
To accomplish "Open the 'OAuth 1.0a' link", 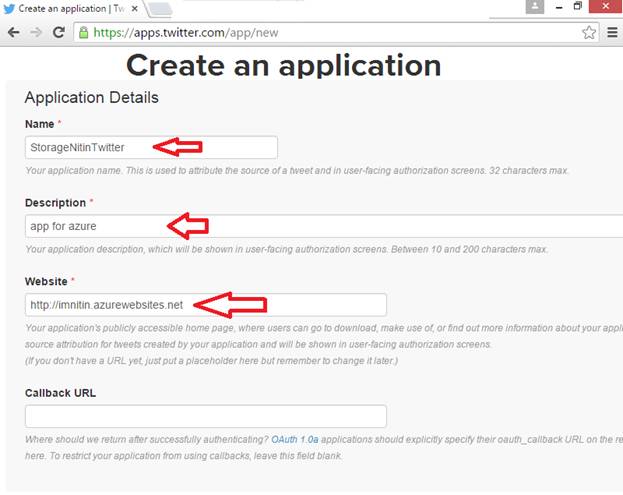I will click(295, 439).
